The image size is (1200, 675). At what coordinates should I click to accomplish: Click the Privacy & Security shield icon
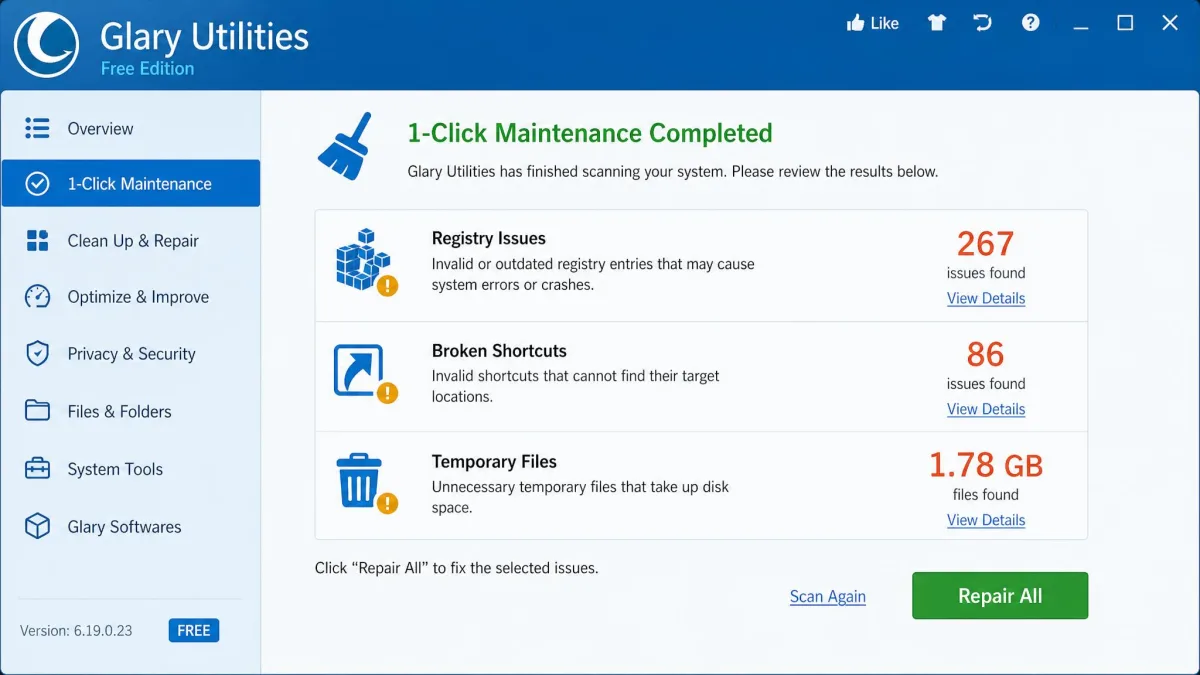[x=37, y=354]
